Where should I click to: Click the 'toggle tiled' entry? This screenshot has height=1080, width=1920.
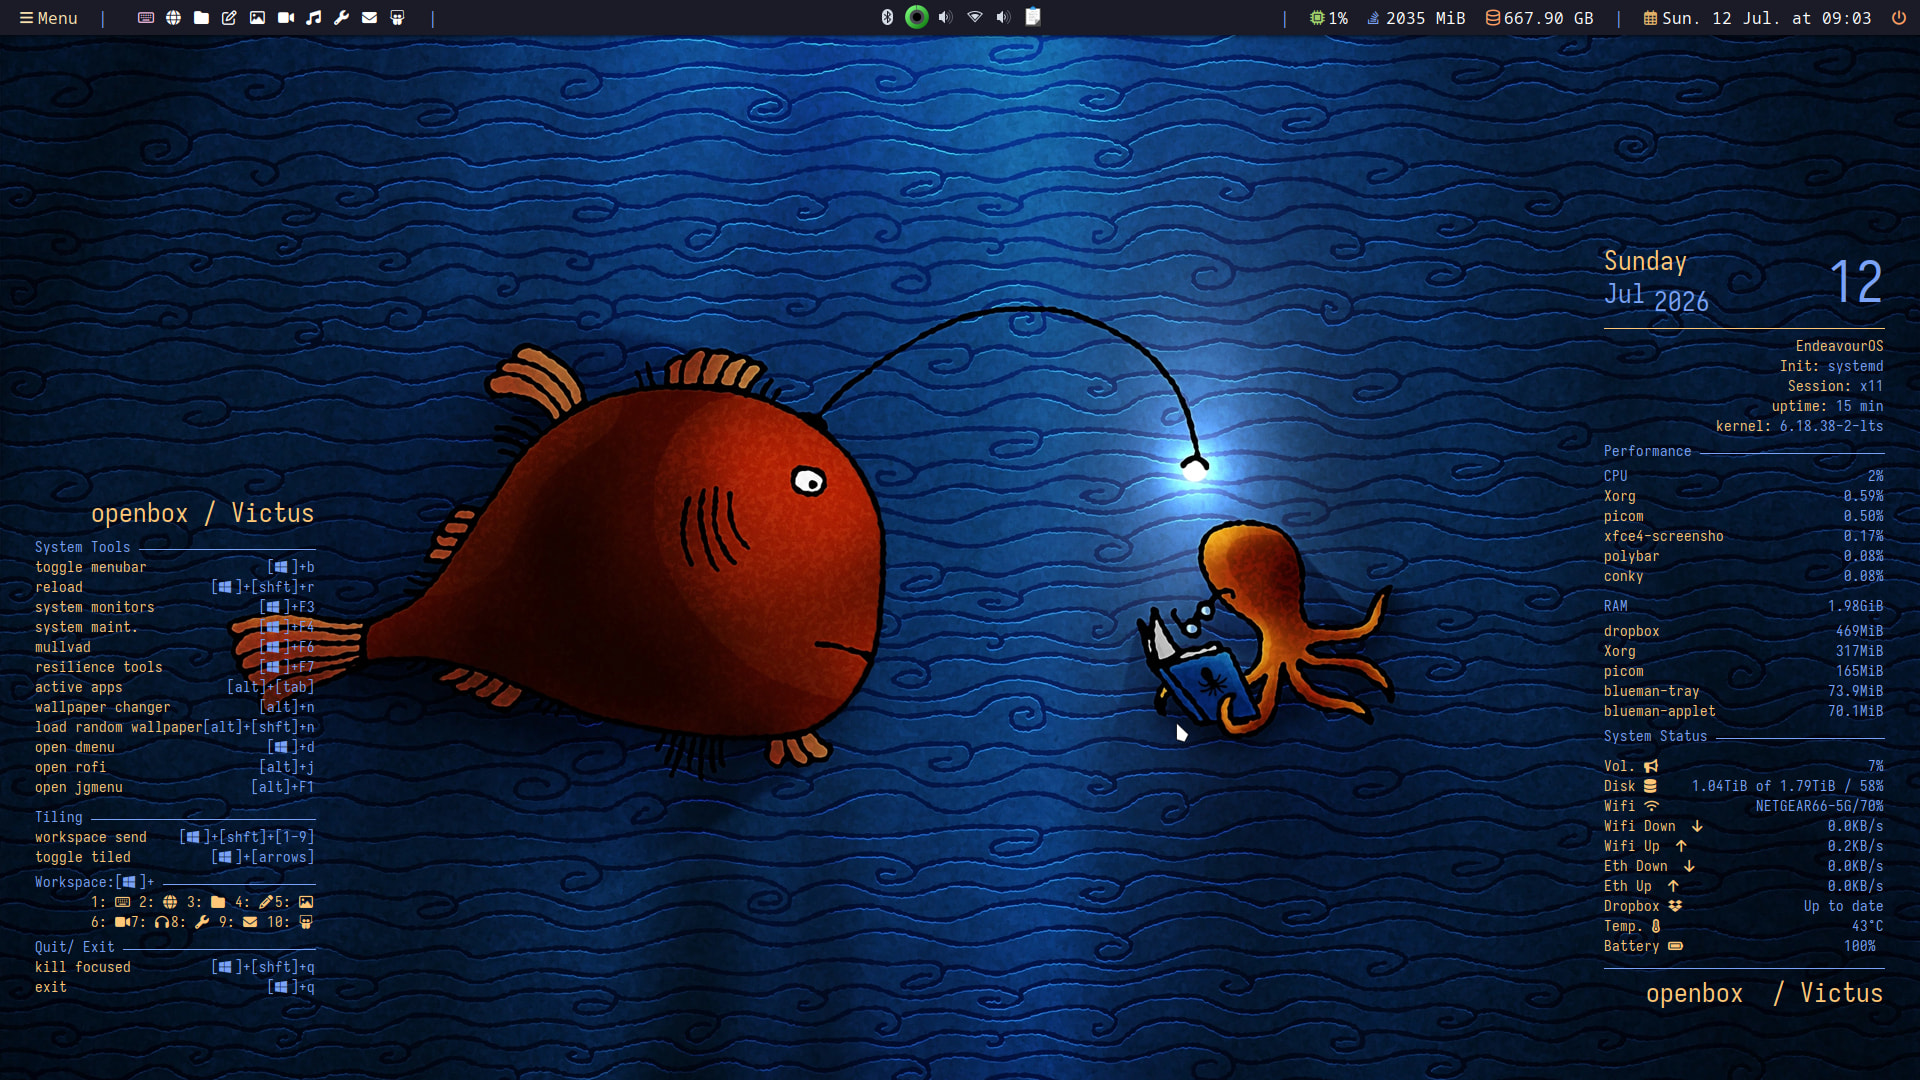[83, 857]
